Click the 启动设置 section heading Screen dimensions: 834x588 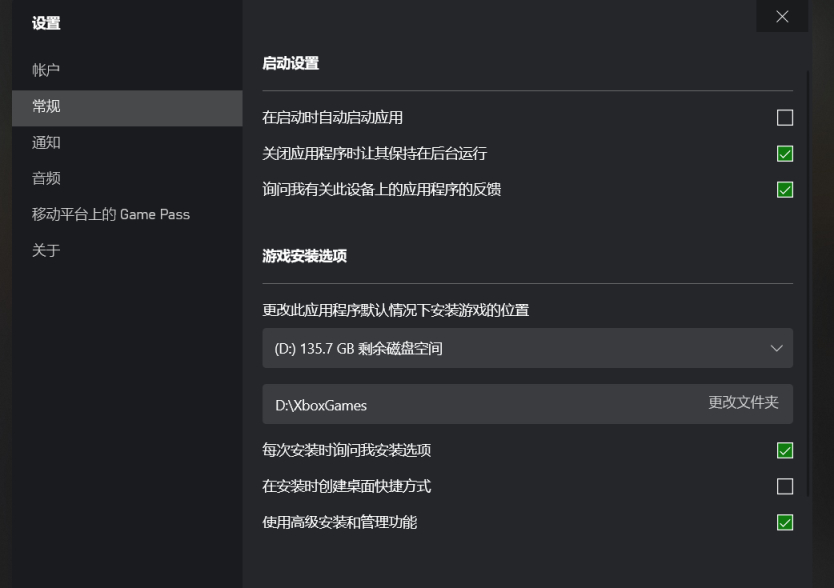290,64
